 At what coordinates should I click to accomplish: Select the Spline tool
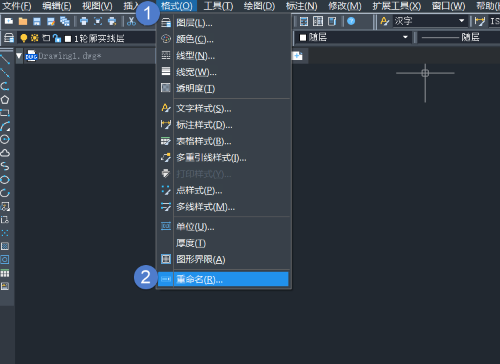(x=5, y=166)
